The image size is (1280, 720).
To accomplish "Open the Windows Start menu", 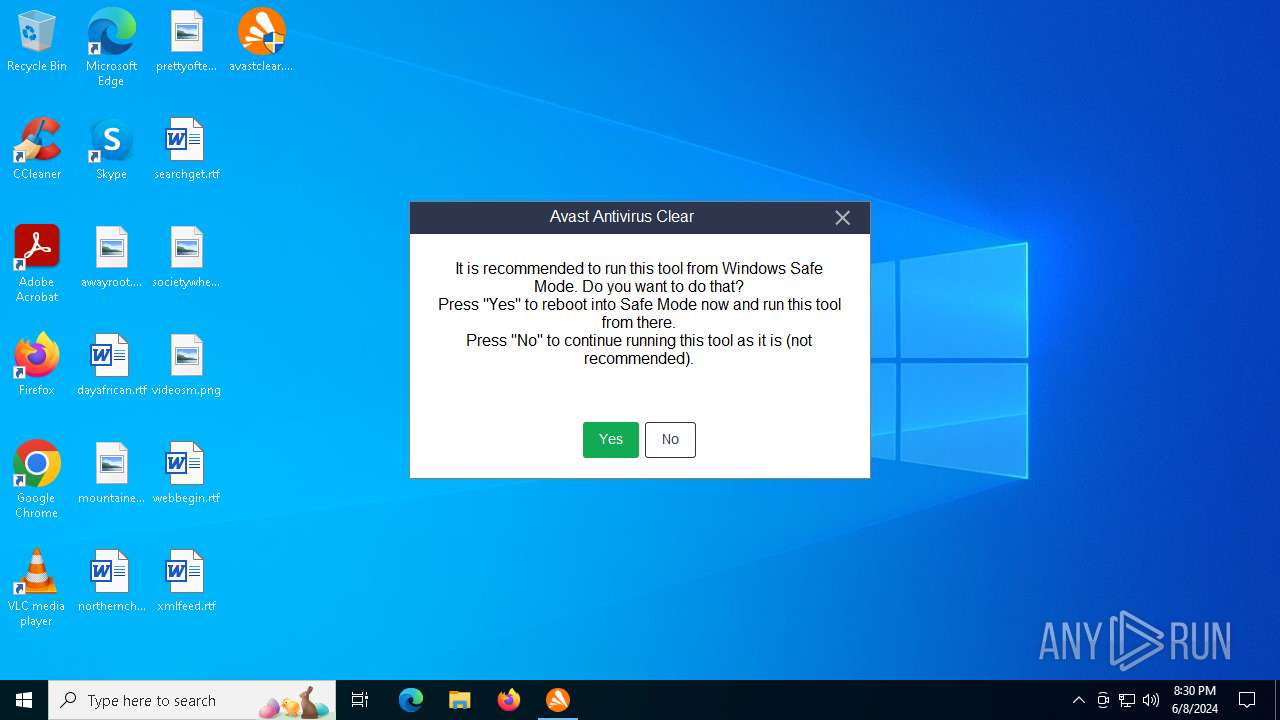I will tap(24, 700).
